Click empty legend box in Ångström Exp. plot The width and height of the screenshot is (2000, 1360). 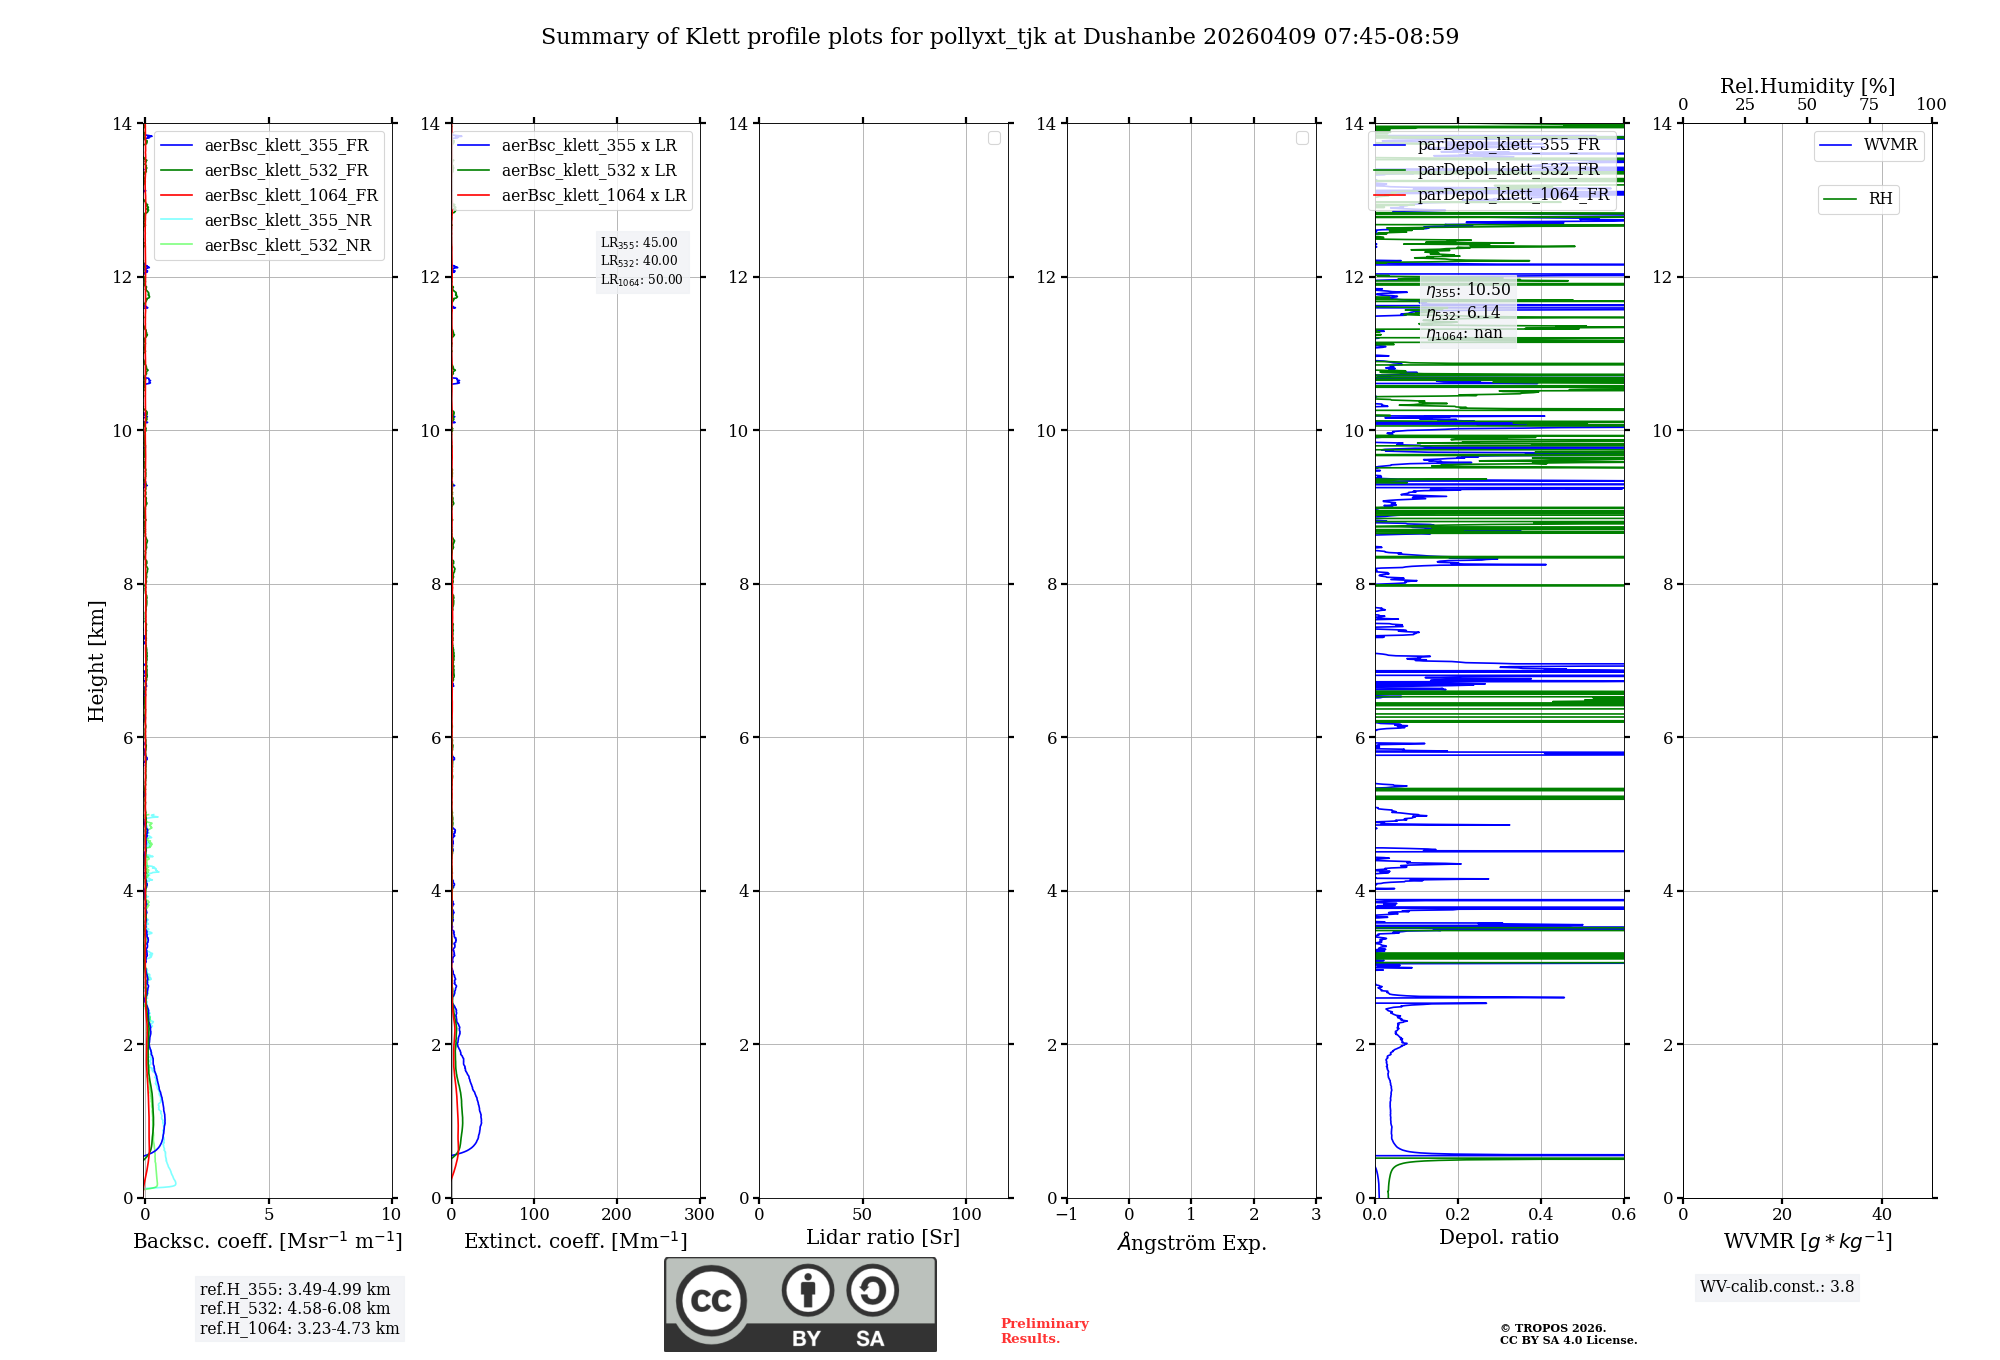point(1302,138)
